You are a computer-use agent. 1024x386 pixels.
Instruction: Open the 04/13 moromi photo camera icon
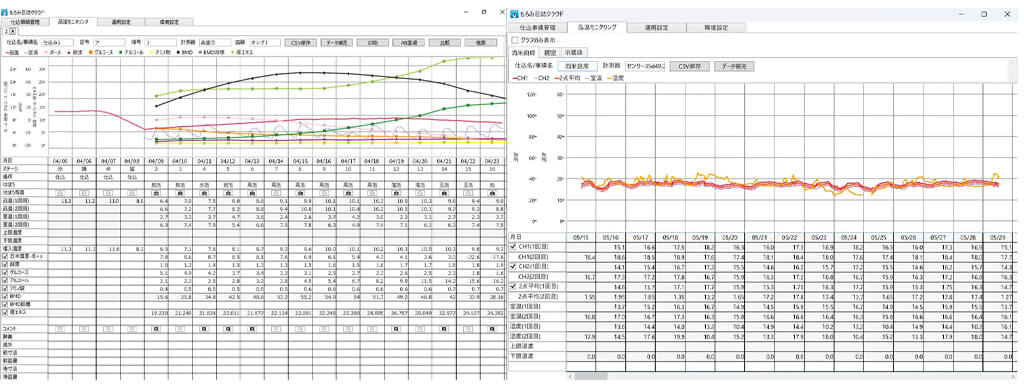[x=252, y=193]
